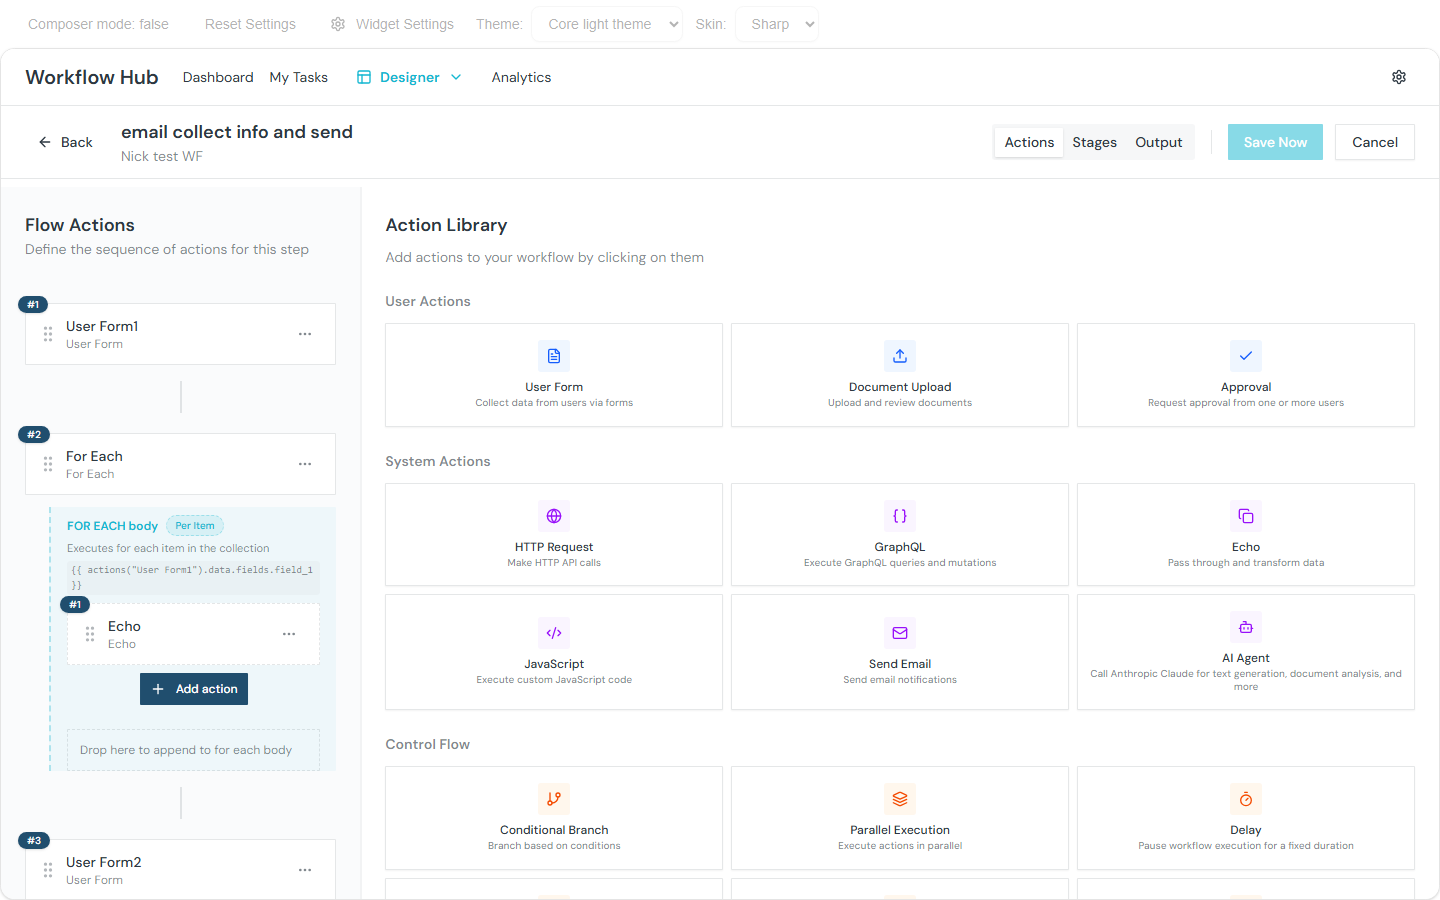Toggle Composer mode false
The height and width of the screenshot is (900, 1440).
(98, 24)
